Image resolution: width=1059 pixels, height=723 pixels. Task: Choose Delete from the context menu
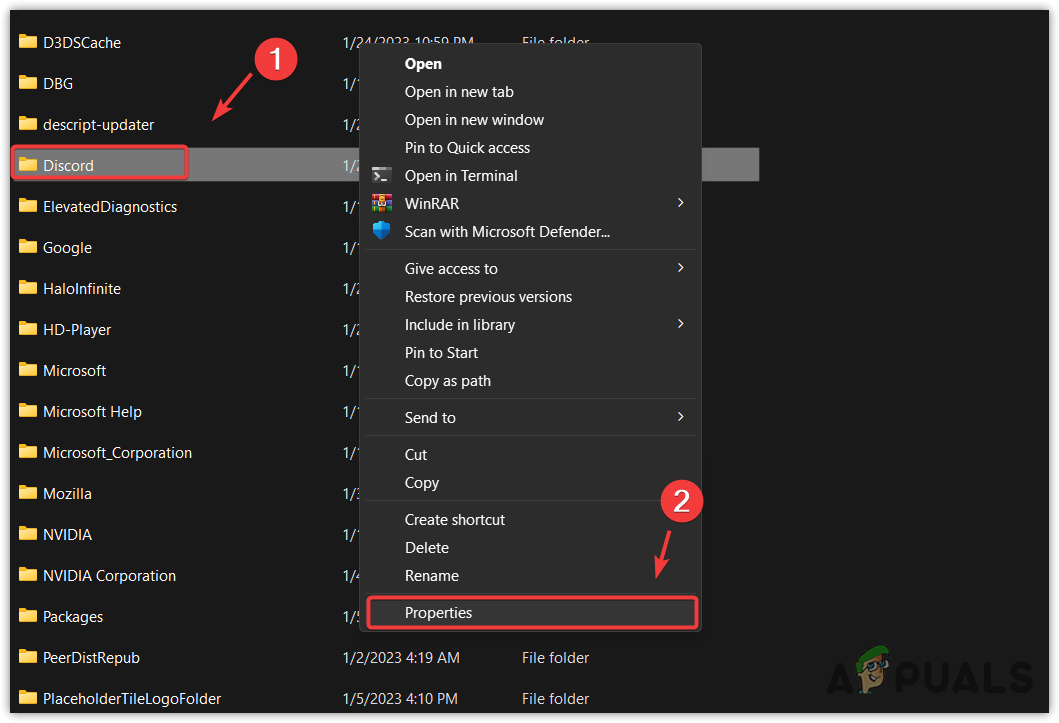pyautogui.click(x=426, y=547)
